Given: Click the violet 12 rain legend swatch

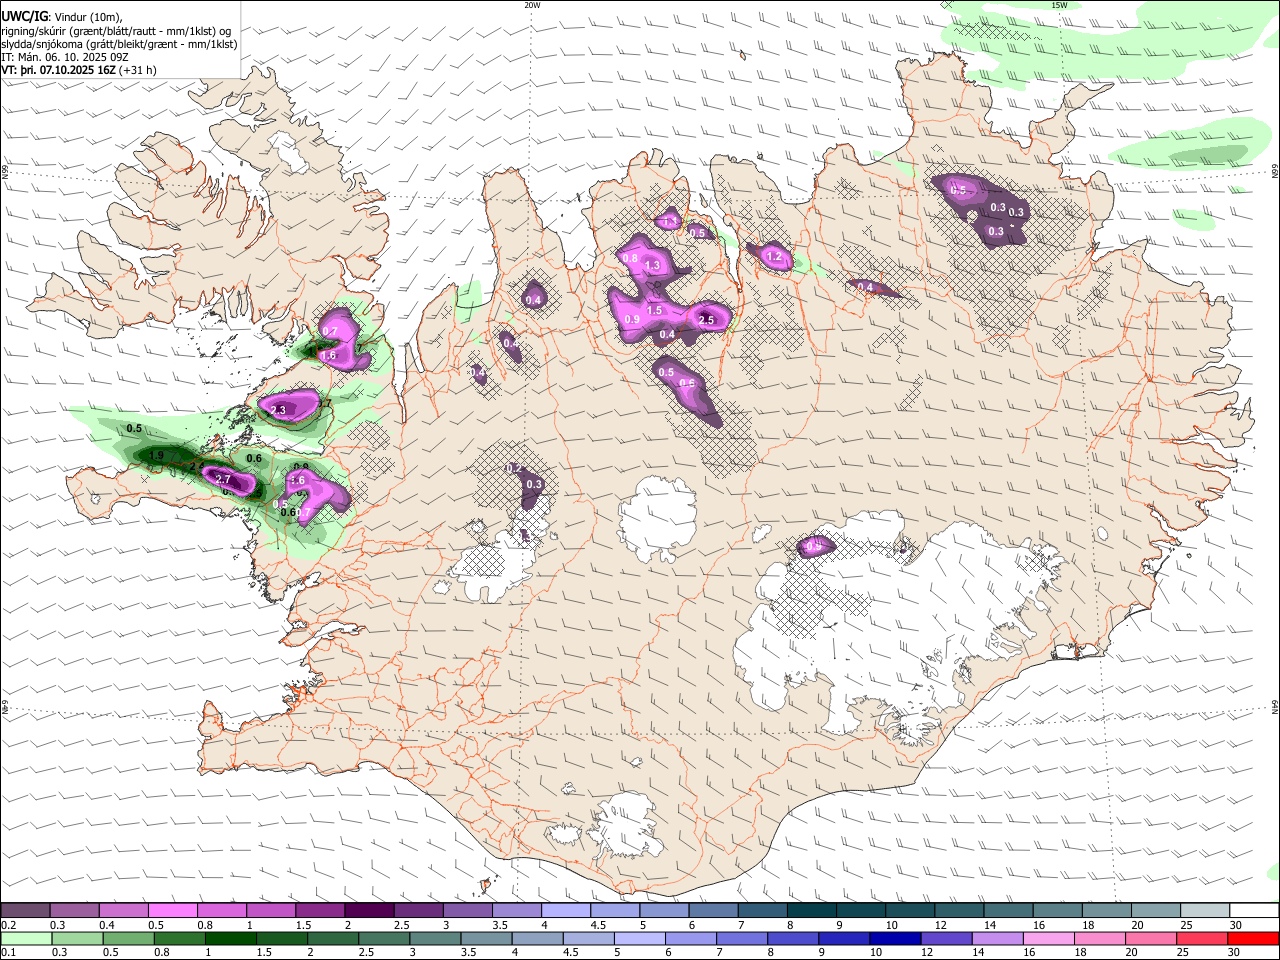Looking at the screenshot, I should point(947,938).
